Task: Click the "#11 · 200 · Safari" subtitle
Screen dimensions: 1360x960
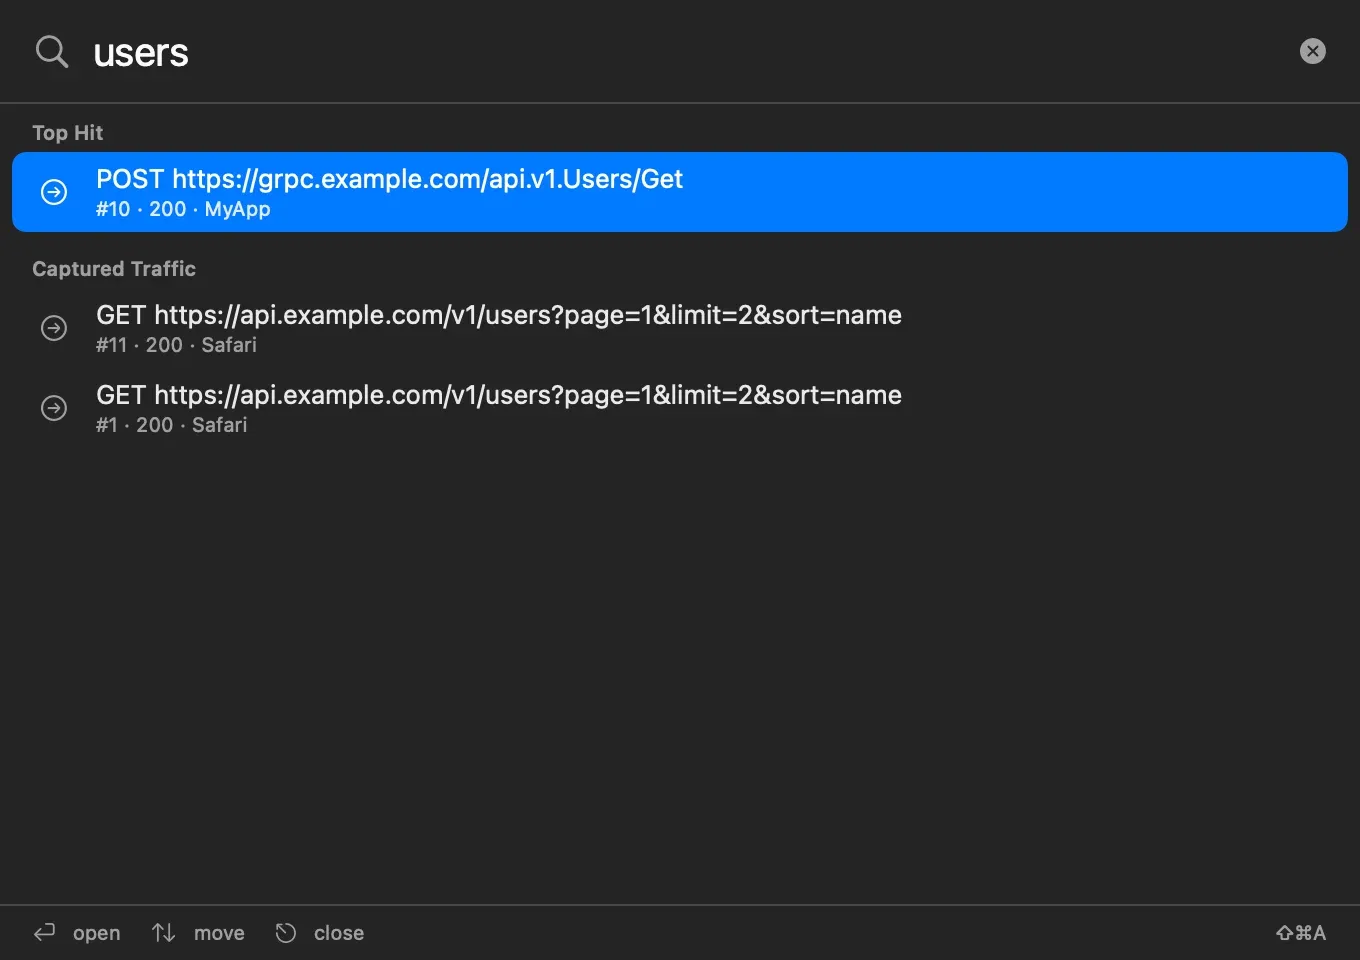Action: [176, 345]
